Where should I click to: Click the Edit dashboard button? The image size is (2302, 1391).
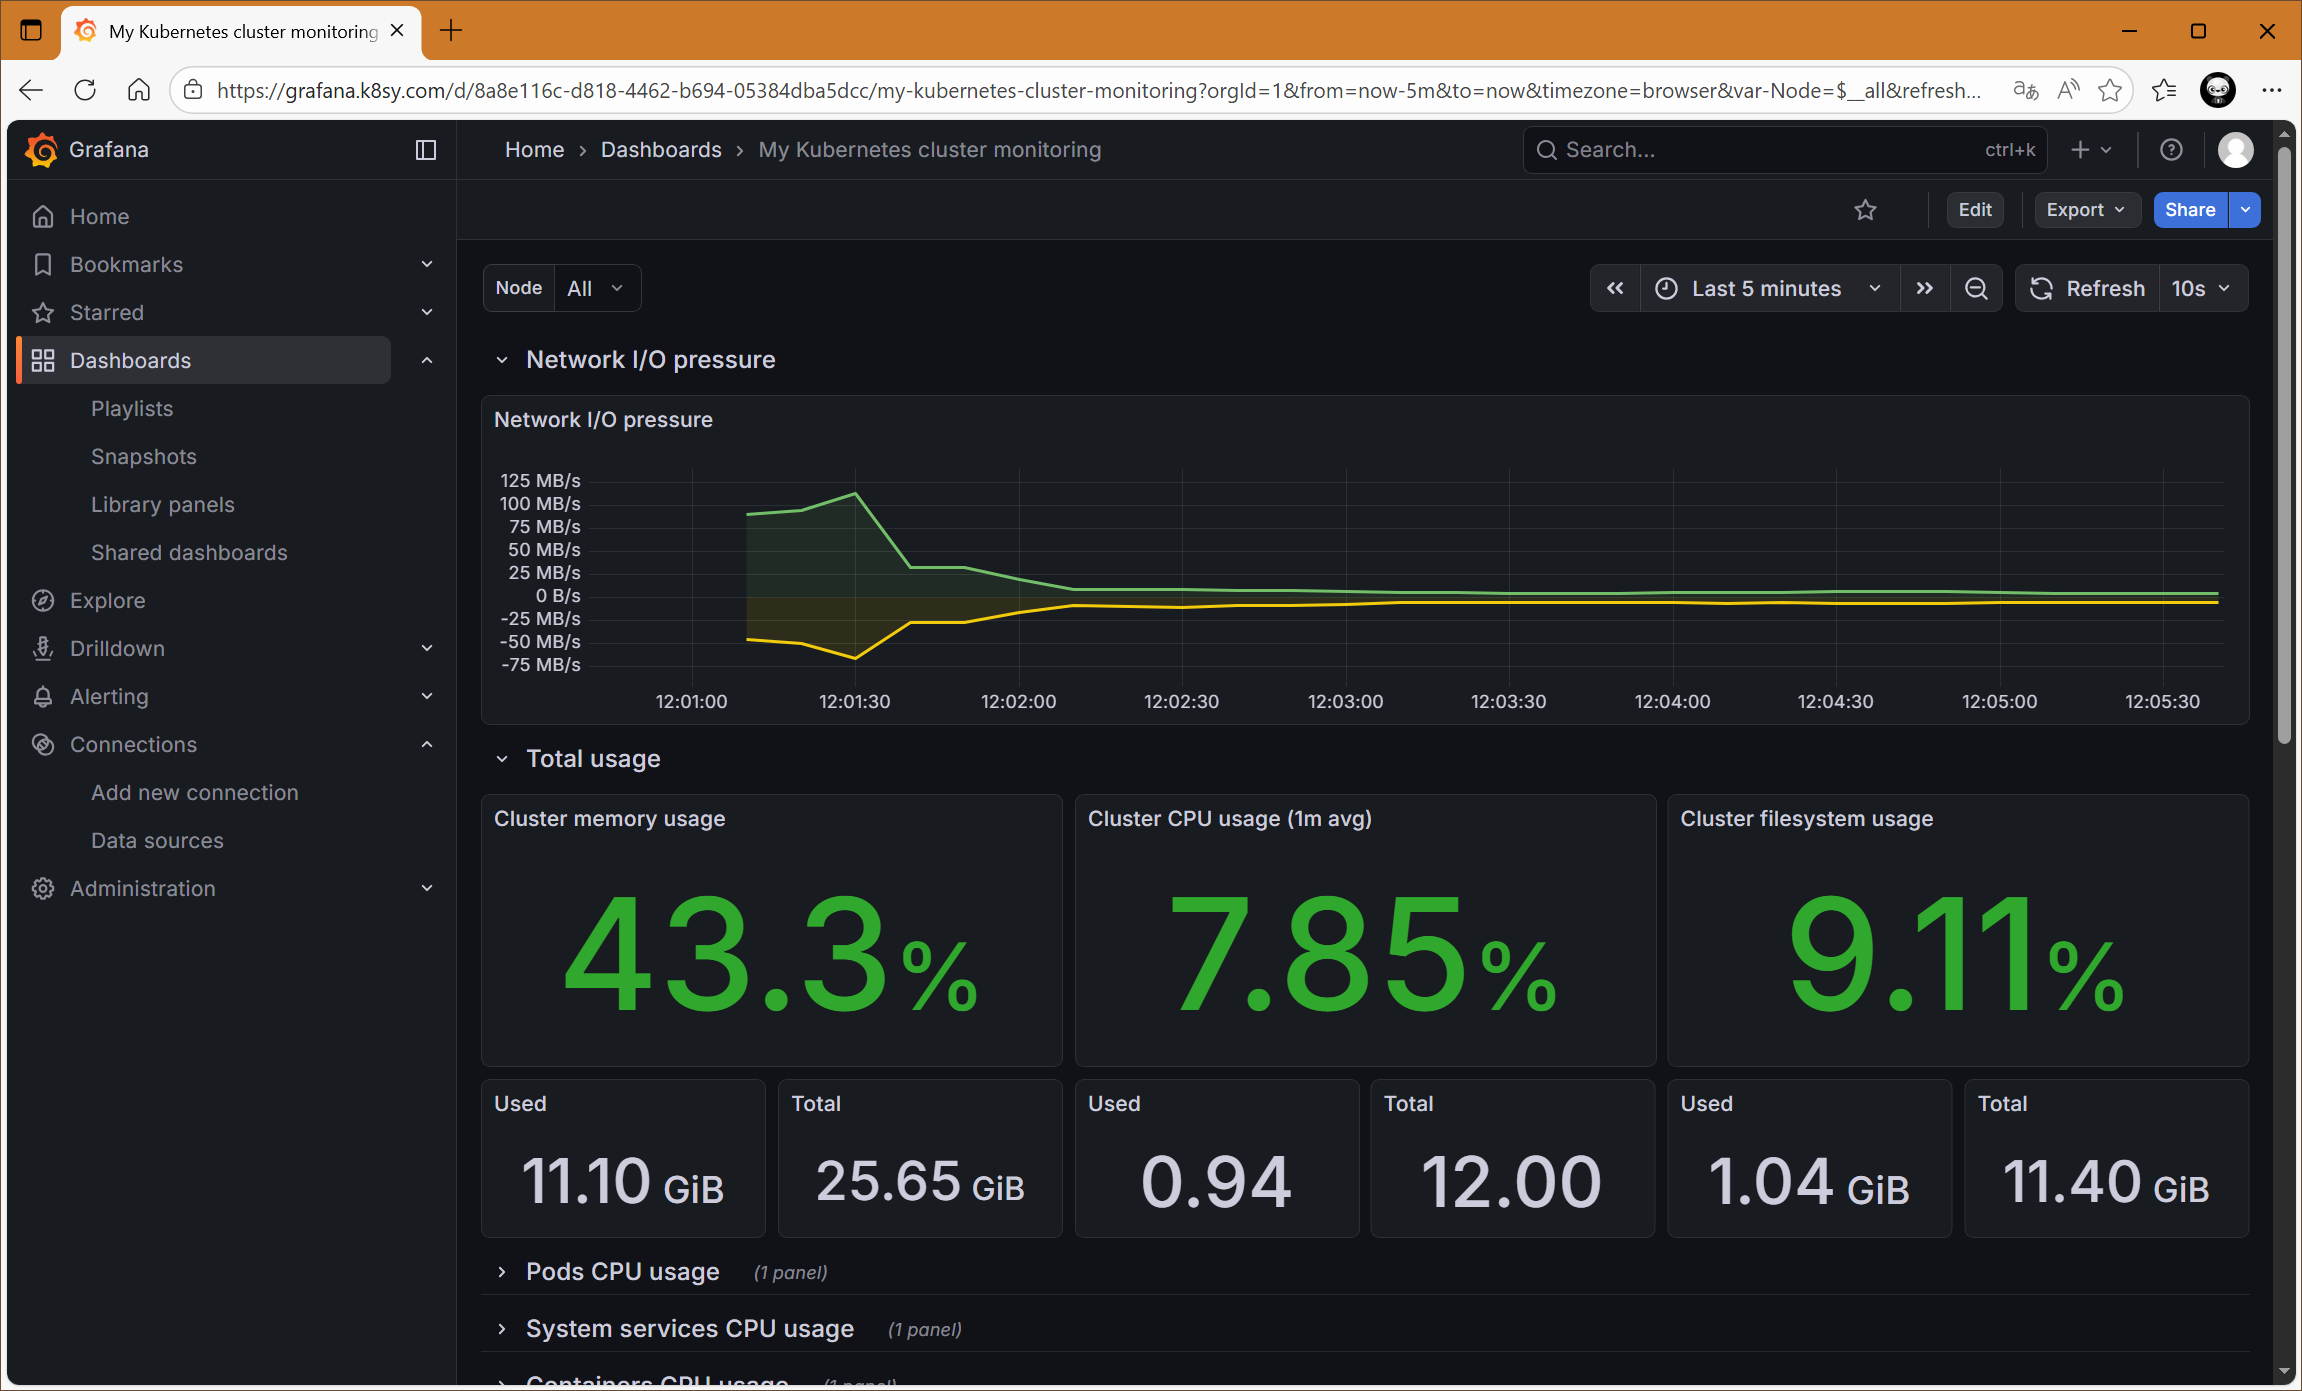coord(1974,210)
